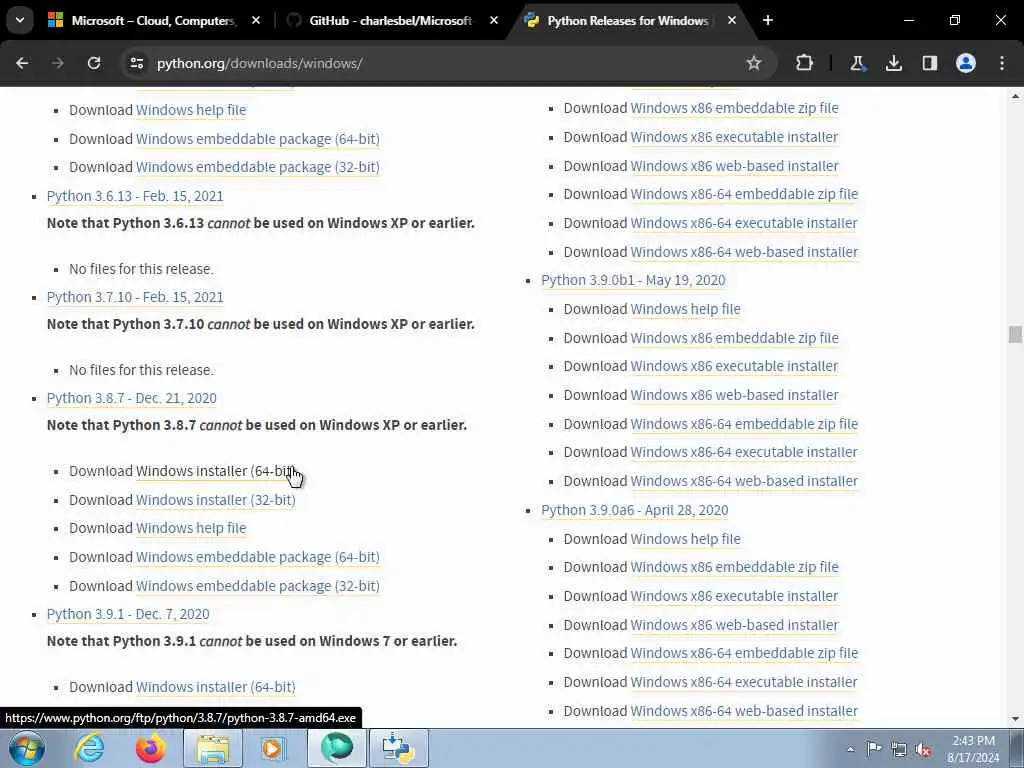Download Python 3.9.1 Windows installer (64-bit)
Viewport: 1024px width, 768px height.
tap(216, 687)
